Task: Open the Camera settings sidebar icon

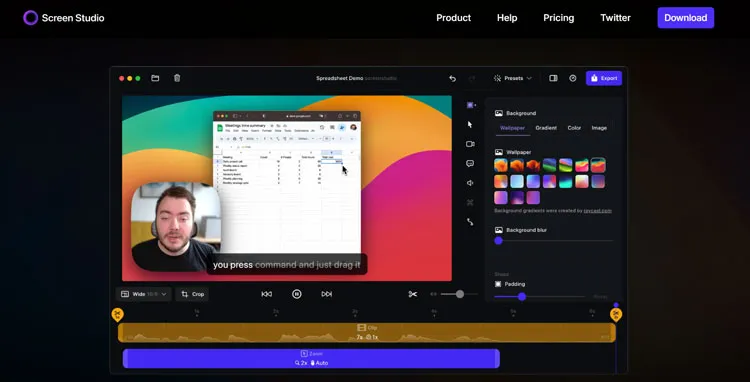Action: [470, 144]
